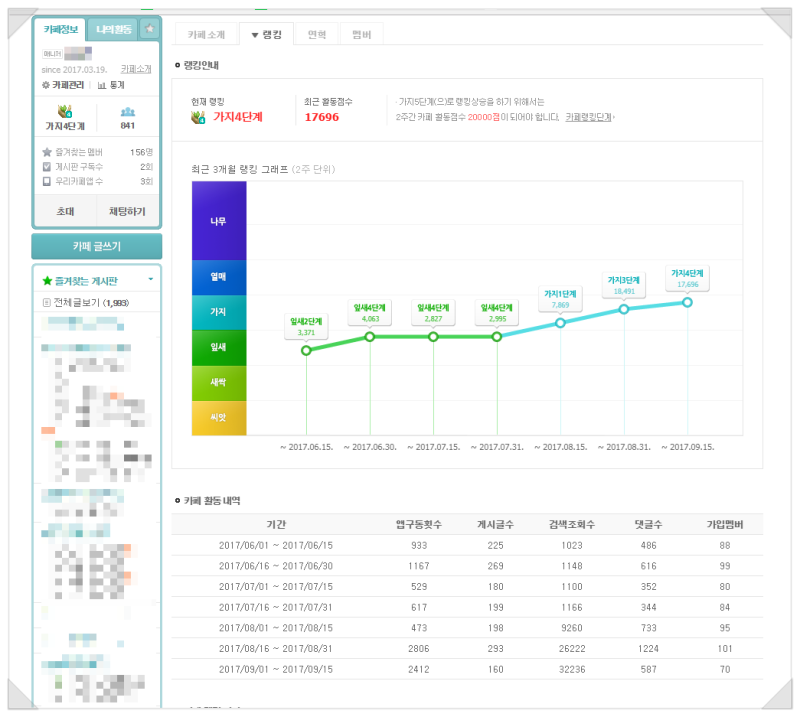The image size is (800, 717).
Task: Click the 2017.06.15 graph data point
Action: click(x=306, y=351)
